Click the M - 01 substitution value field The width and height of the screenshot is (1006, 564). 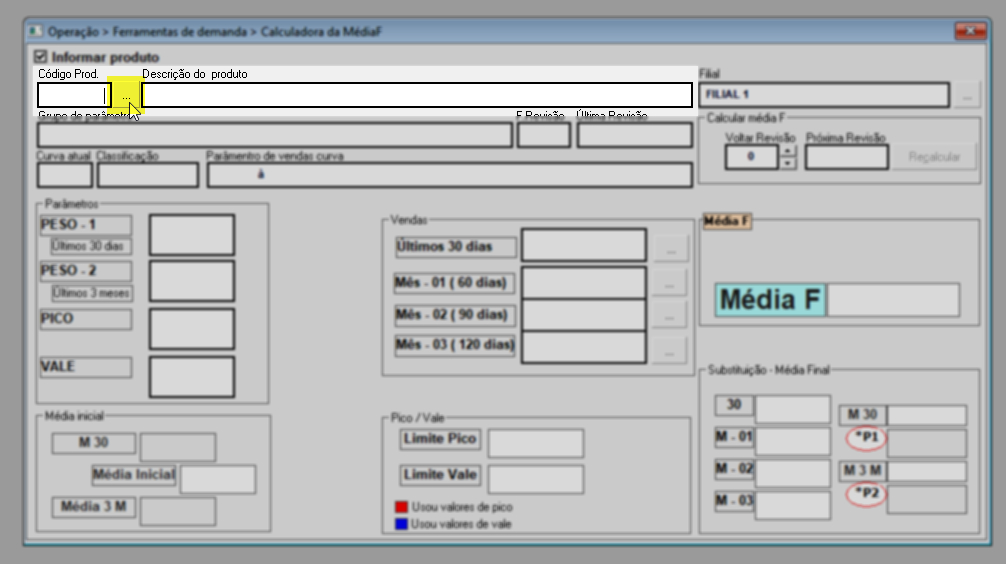pyautogui.click(x=793, y=441)
